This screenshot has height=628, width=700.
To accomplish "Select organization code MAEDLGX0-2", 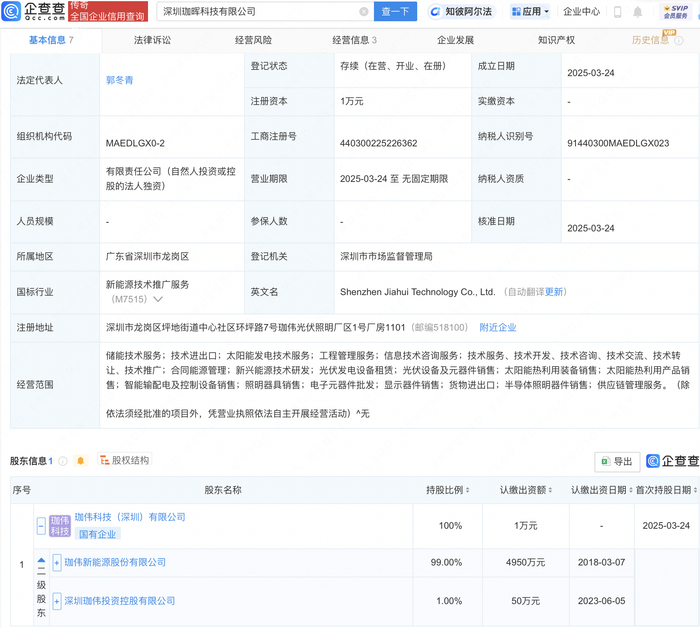I will click(x=135, y=143).
